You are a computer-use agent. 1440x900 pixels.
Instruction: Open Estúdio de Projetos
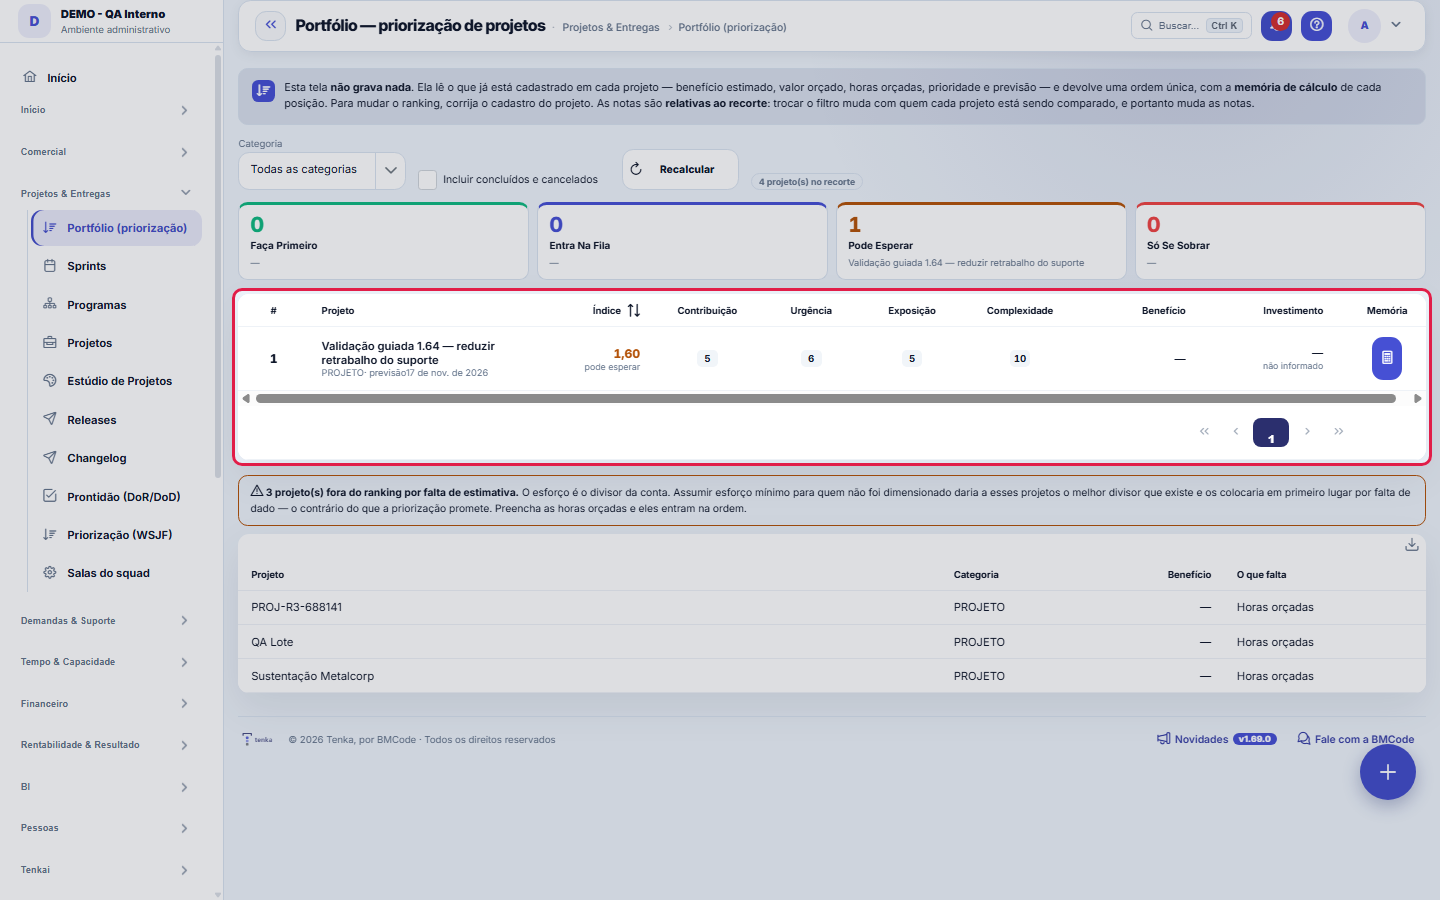(117, 381)
